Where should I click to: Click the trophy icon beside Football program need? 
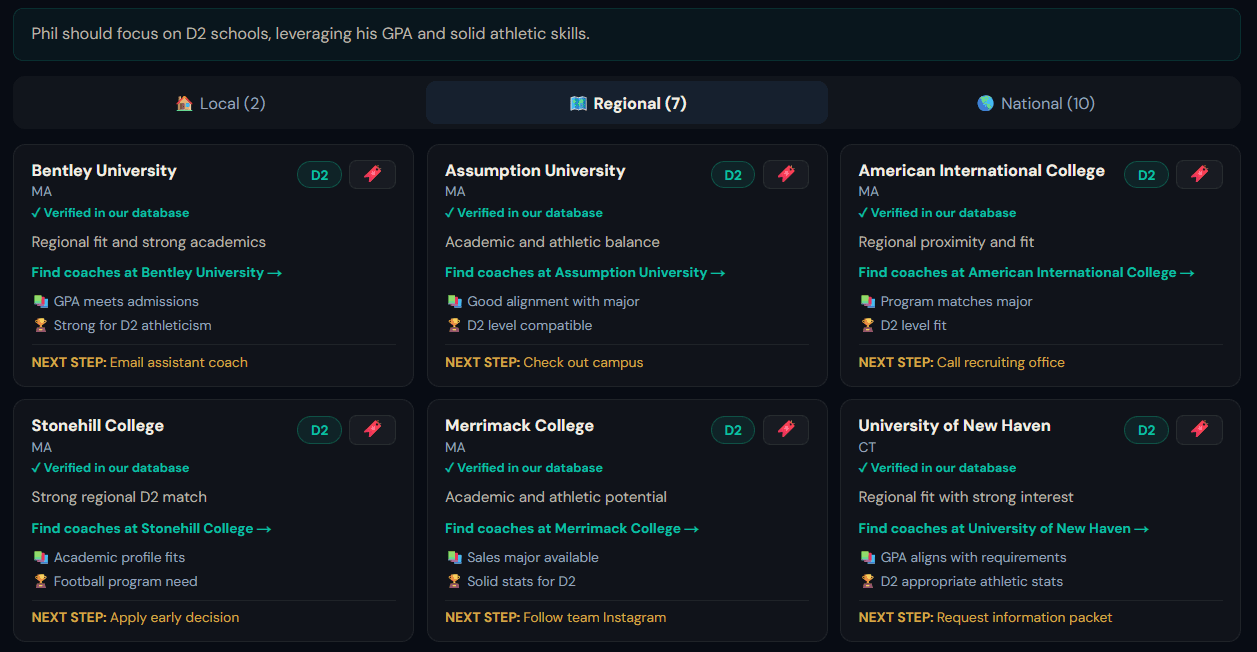40,581
